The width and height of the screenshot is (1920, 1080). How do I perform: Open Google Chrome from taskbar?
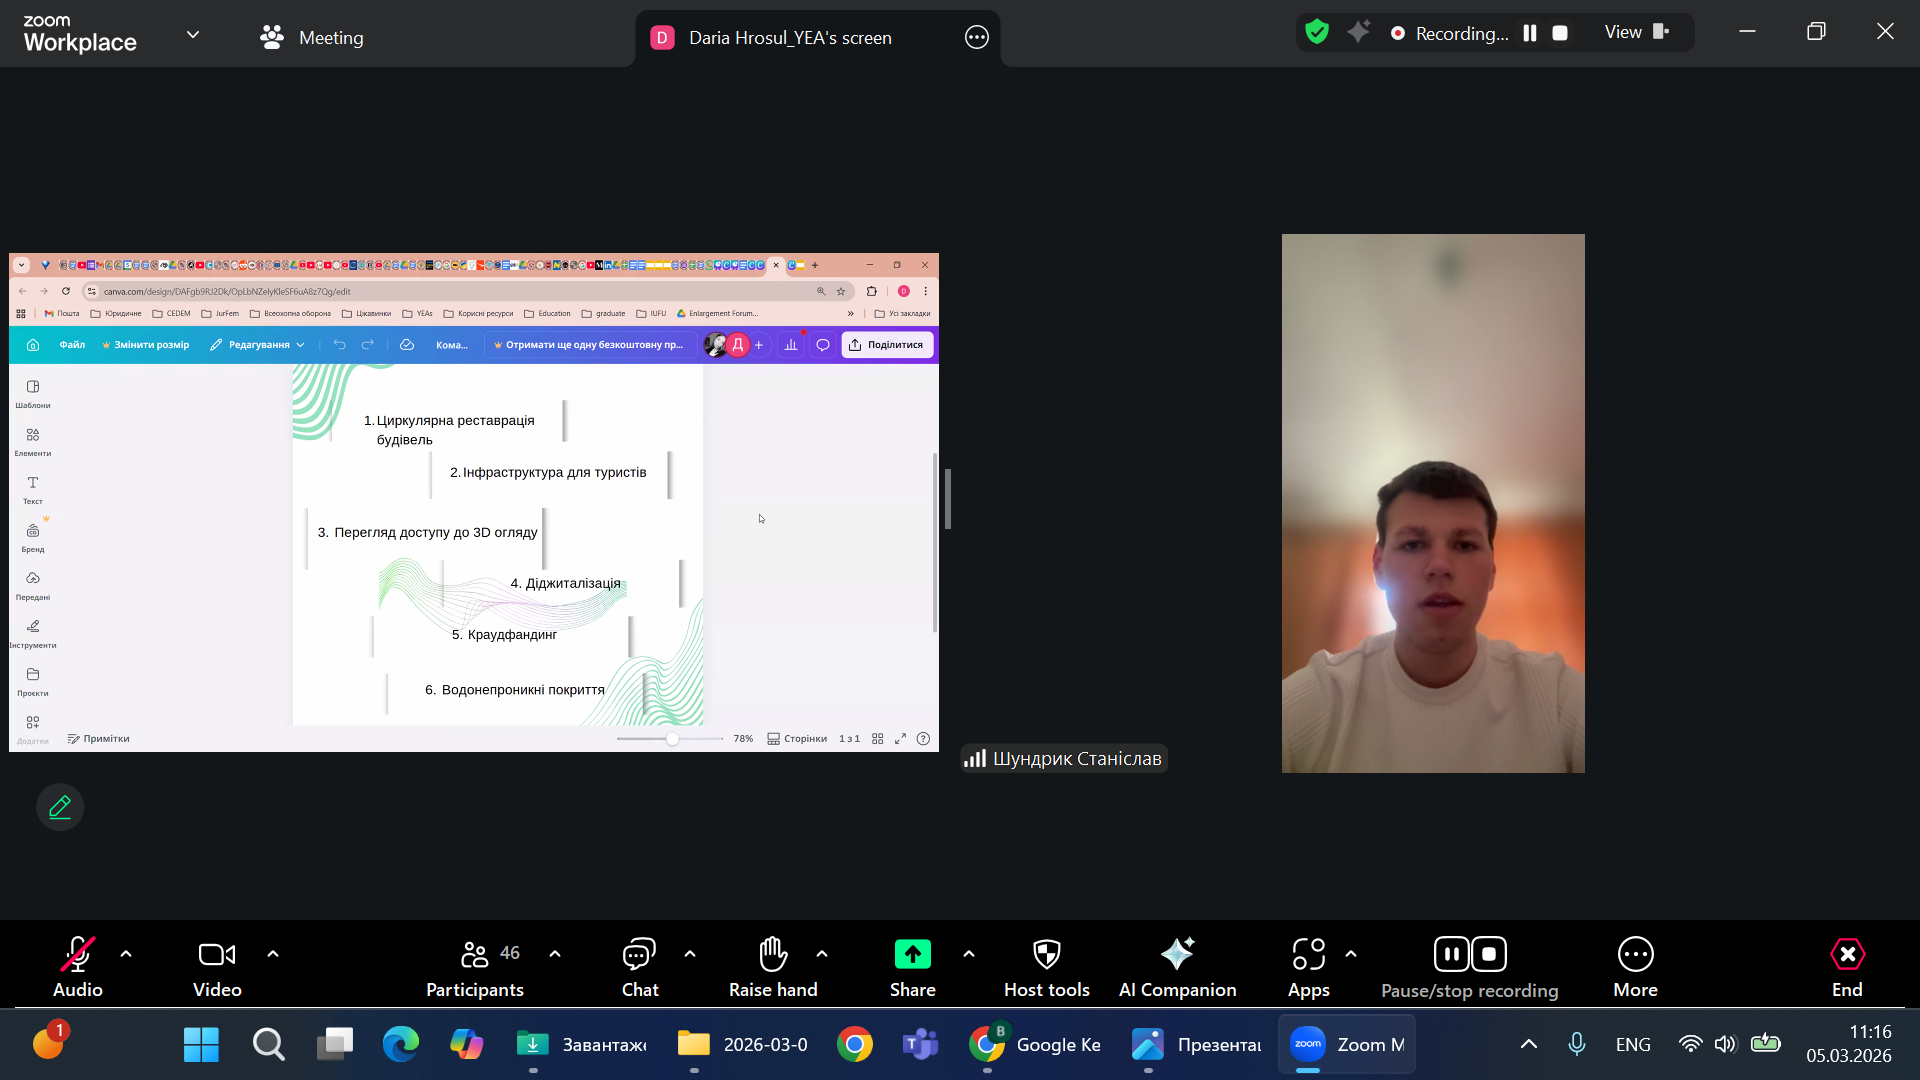(x=854, y=1045)
